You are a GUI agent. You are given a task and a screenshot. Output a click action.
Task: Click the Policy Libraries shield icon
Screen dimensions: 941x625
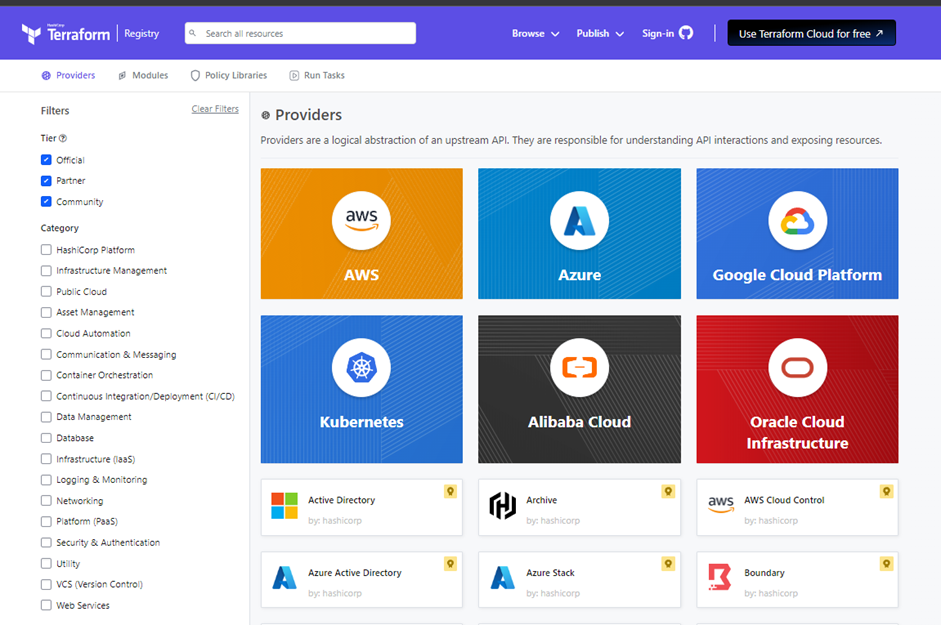tap(195, 76)
